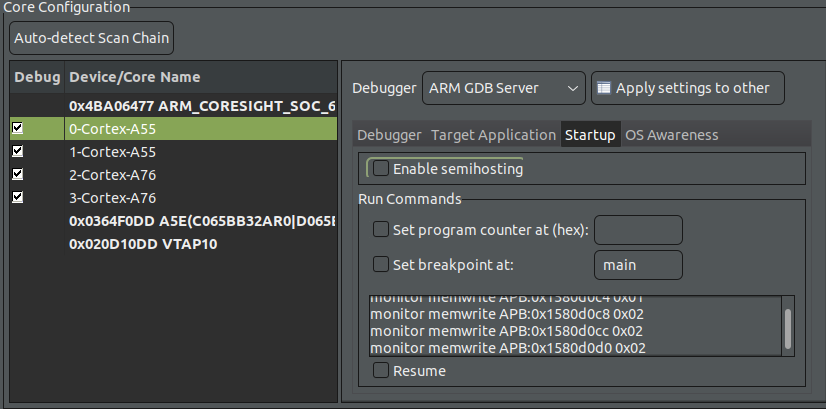
Task: Switch to the Debugger tab
Action: pyautogui.click(x=389, y=135)
